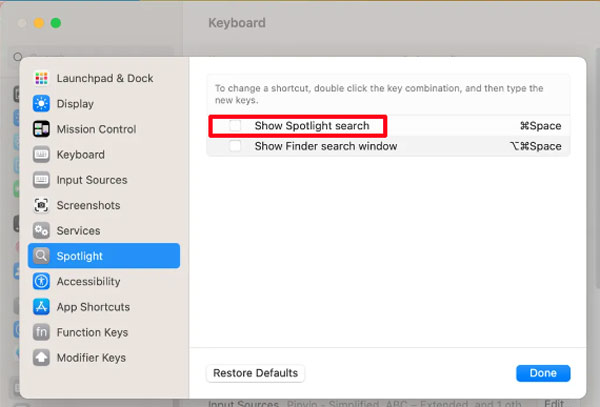Select the Spotlight category label
Image resolution: width=600 pixels, height=407 pixels.
(x=80, y=256)
